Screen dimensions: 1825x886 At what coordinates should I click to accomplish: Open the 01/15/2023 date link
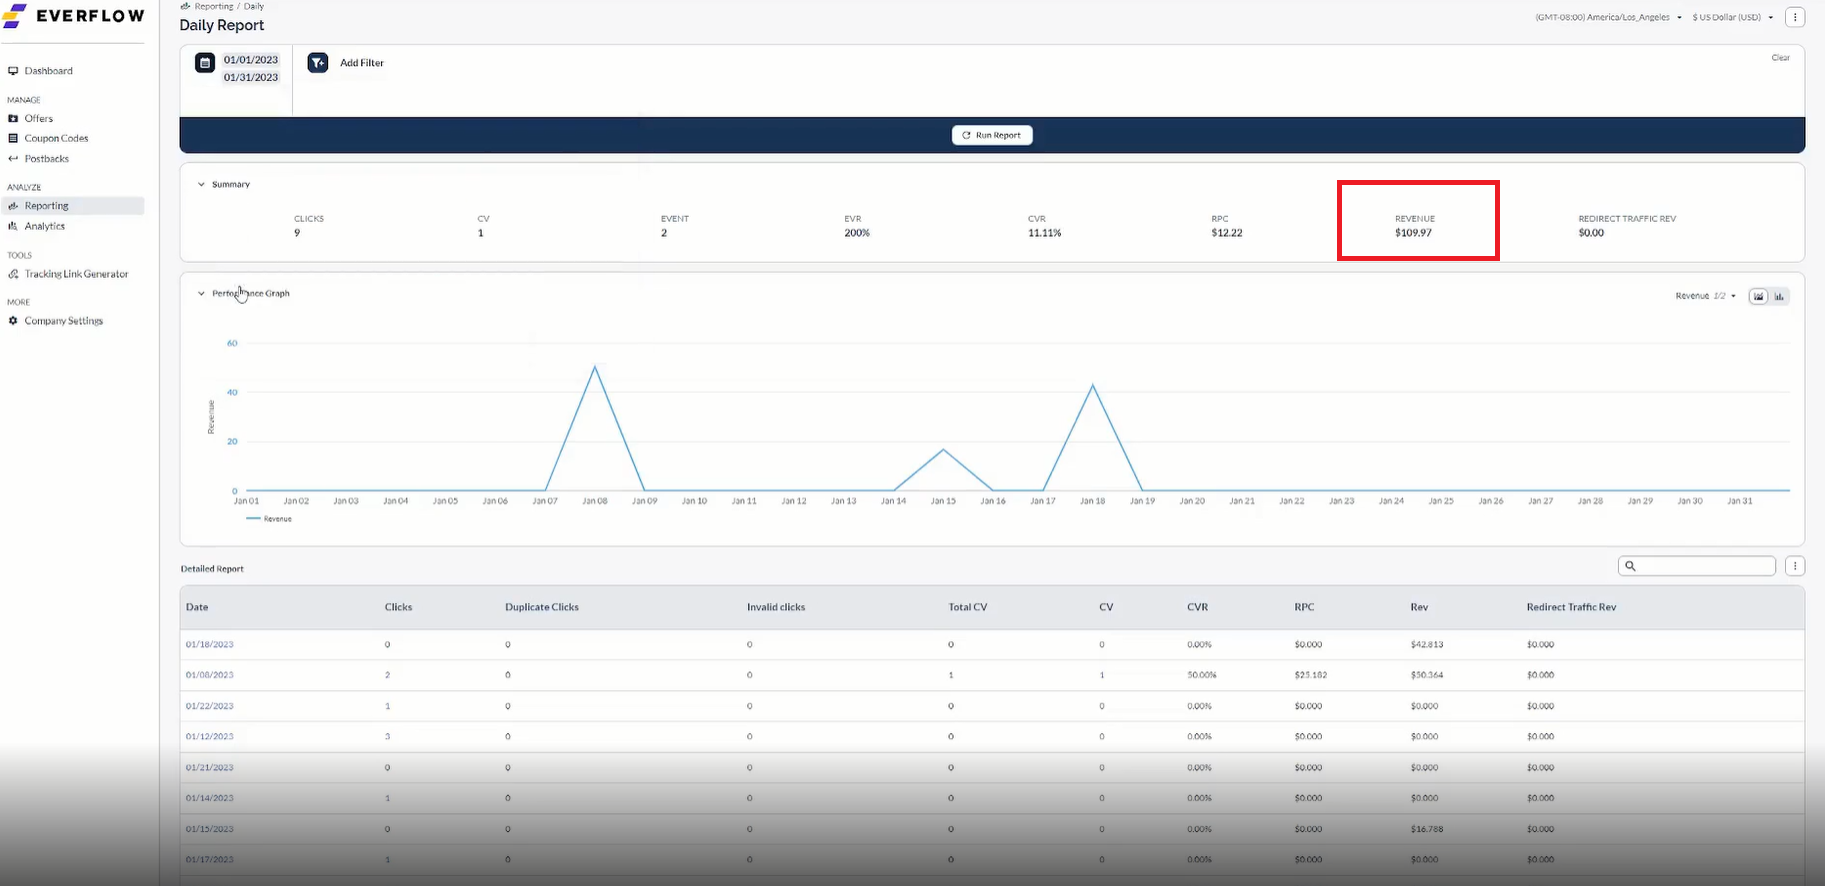(x=210, y=829)
